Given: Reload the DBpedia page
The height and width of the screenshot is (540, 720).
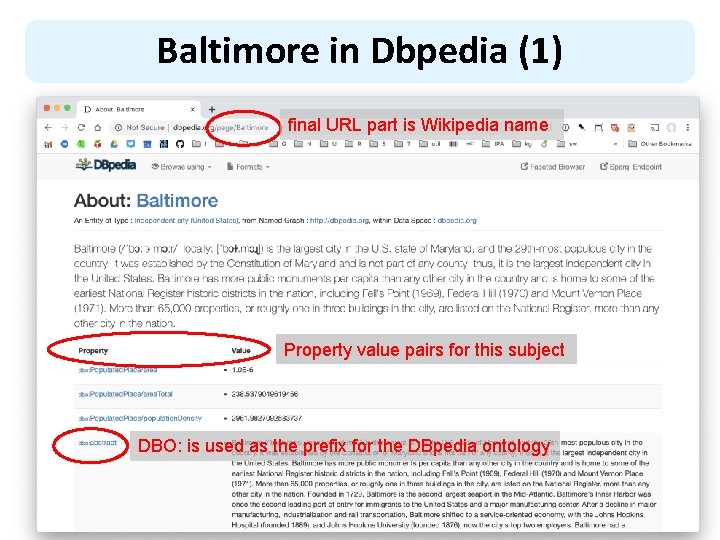Looking at the screenshot, I should coord(81,127).
